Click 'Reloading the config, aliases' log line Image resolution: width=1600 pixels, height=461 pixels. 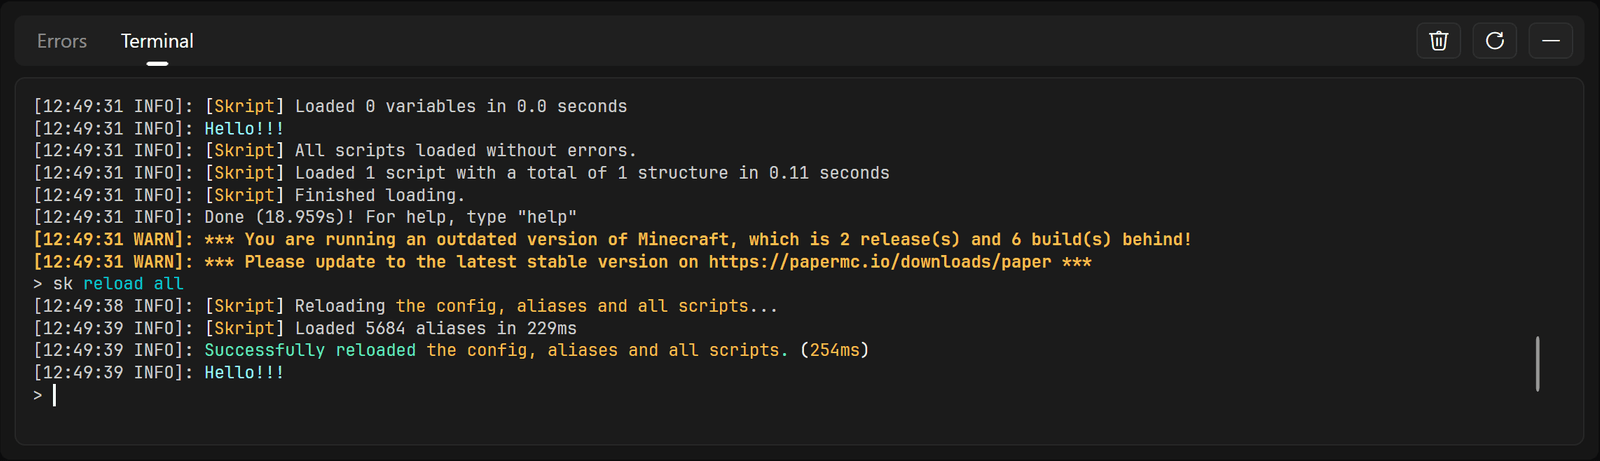(x=406, y=306)
